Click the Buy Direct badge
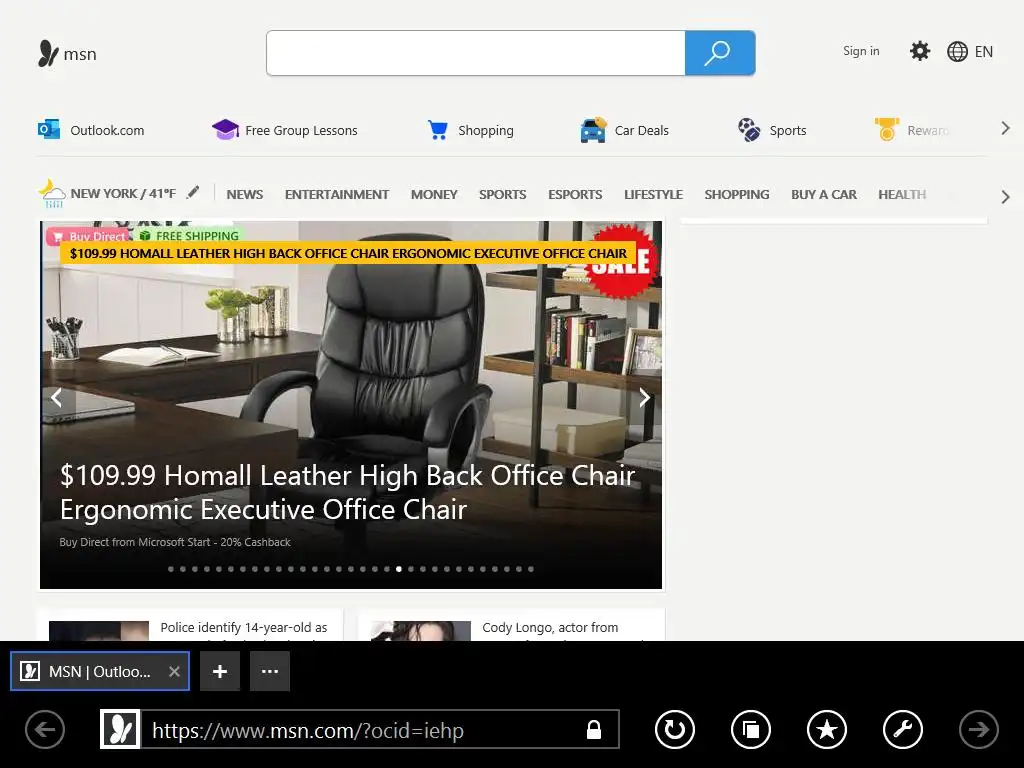 (x=88, y=236)
